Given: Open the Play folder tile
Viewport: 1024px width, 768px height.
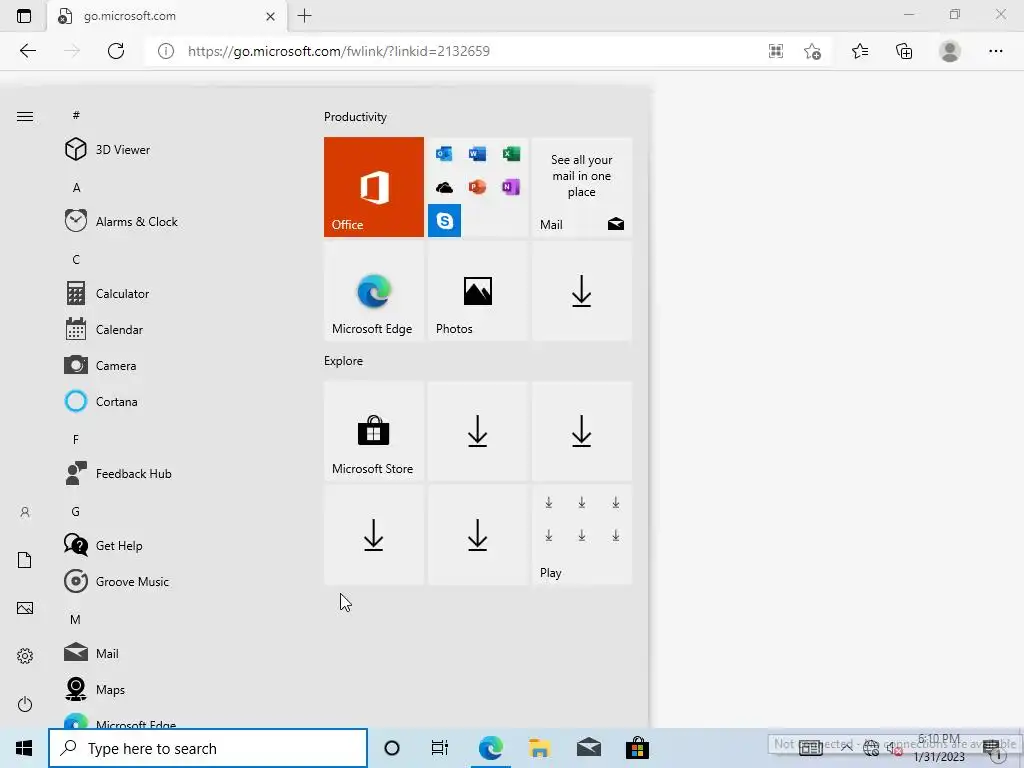Looking at the screenshot, I should coord(581,535).
